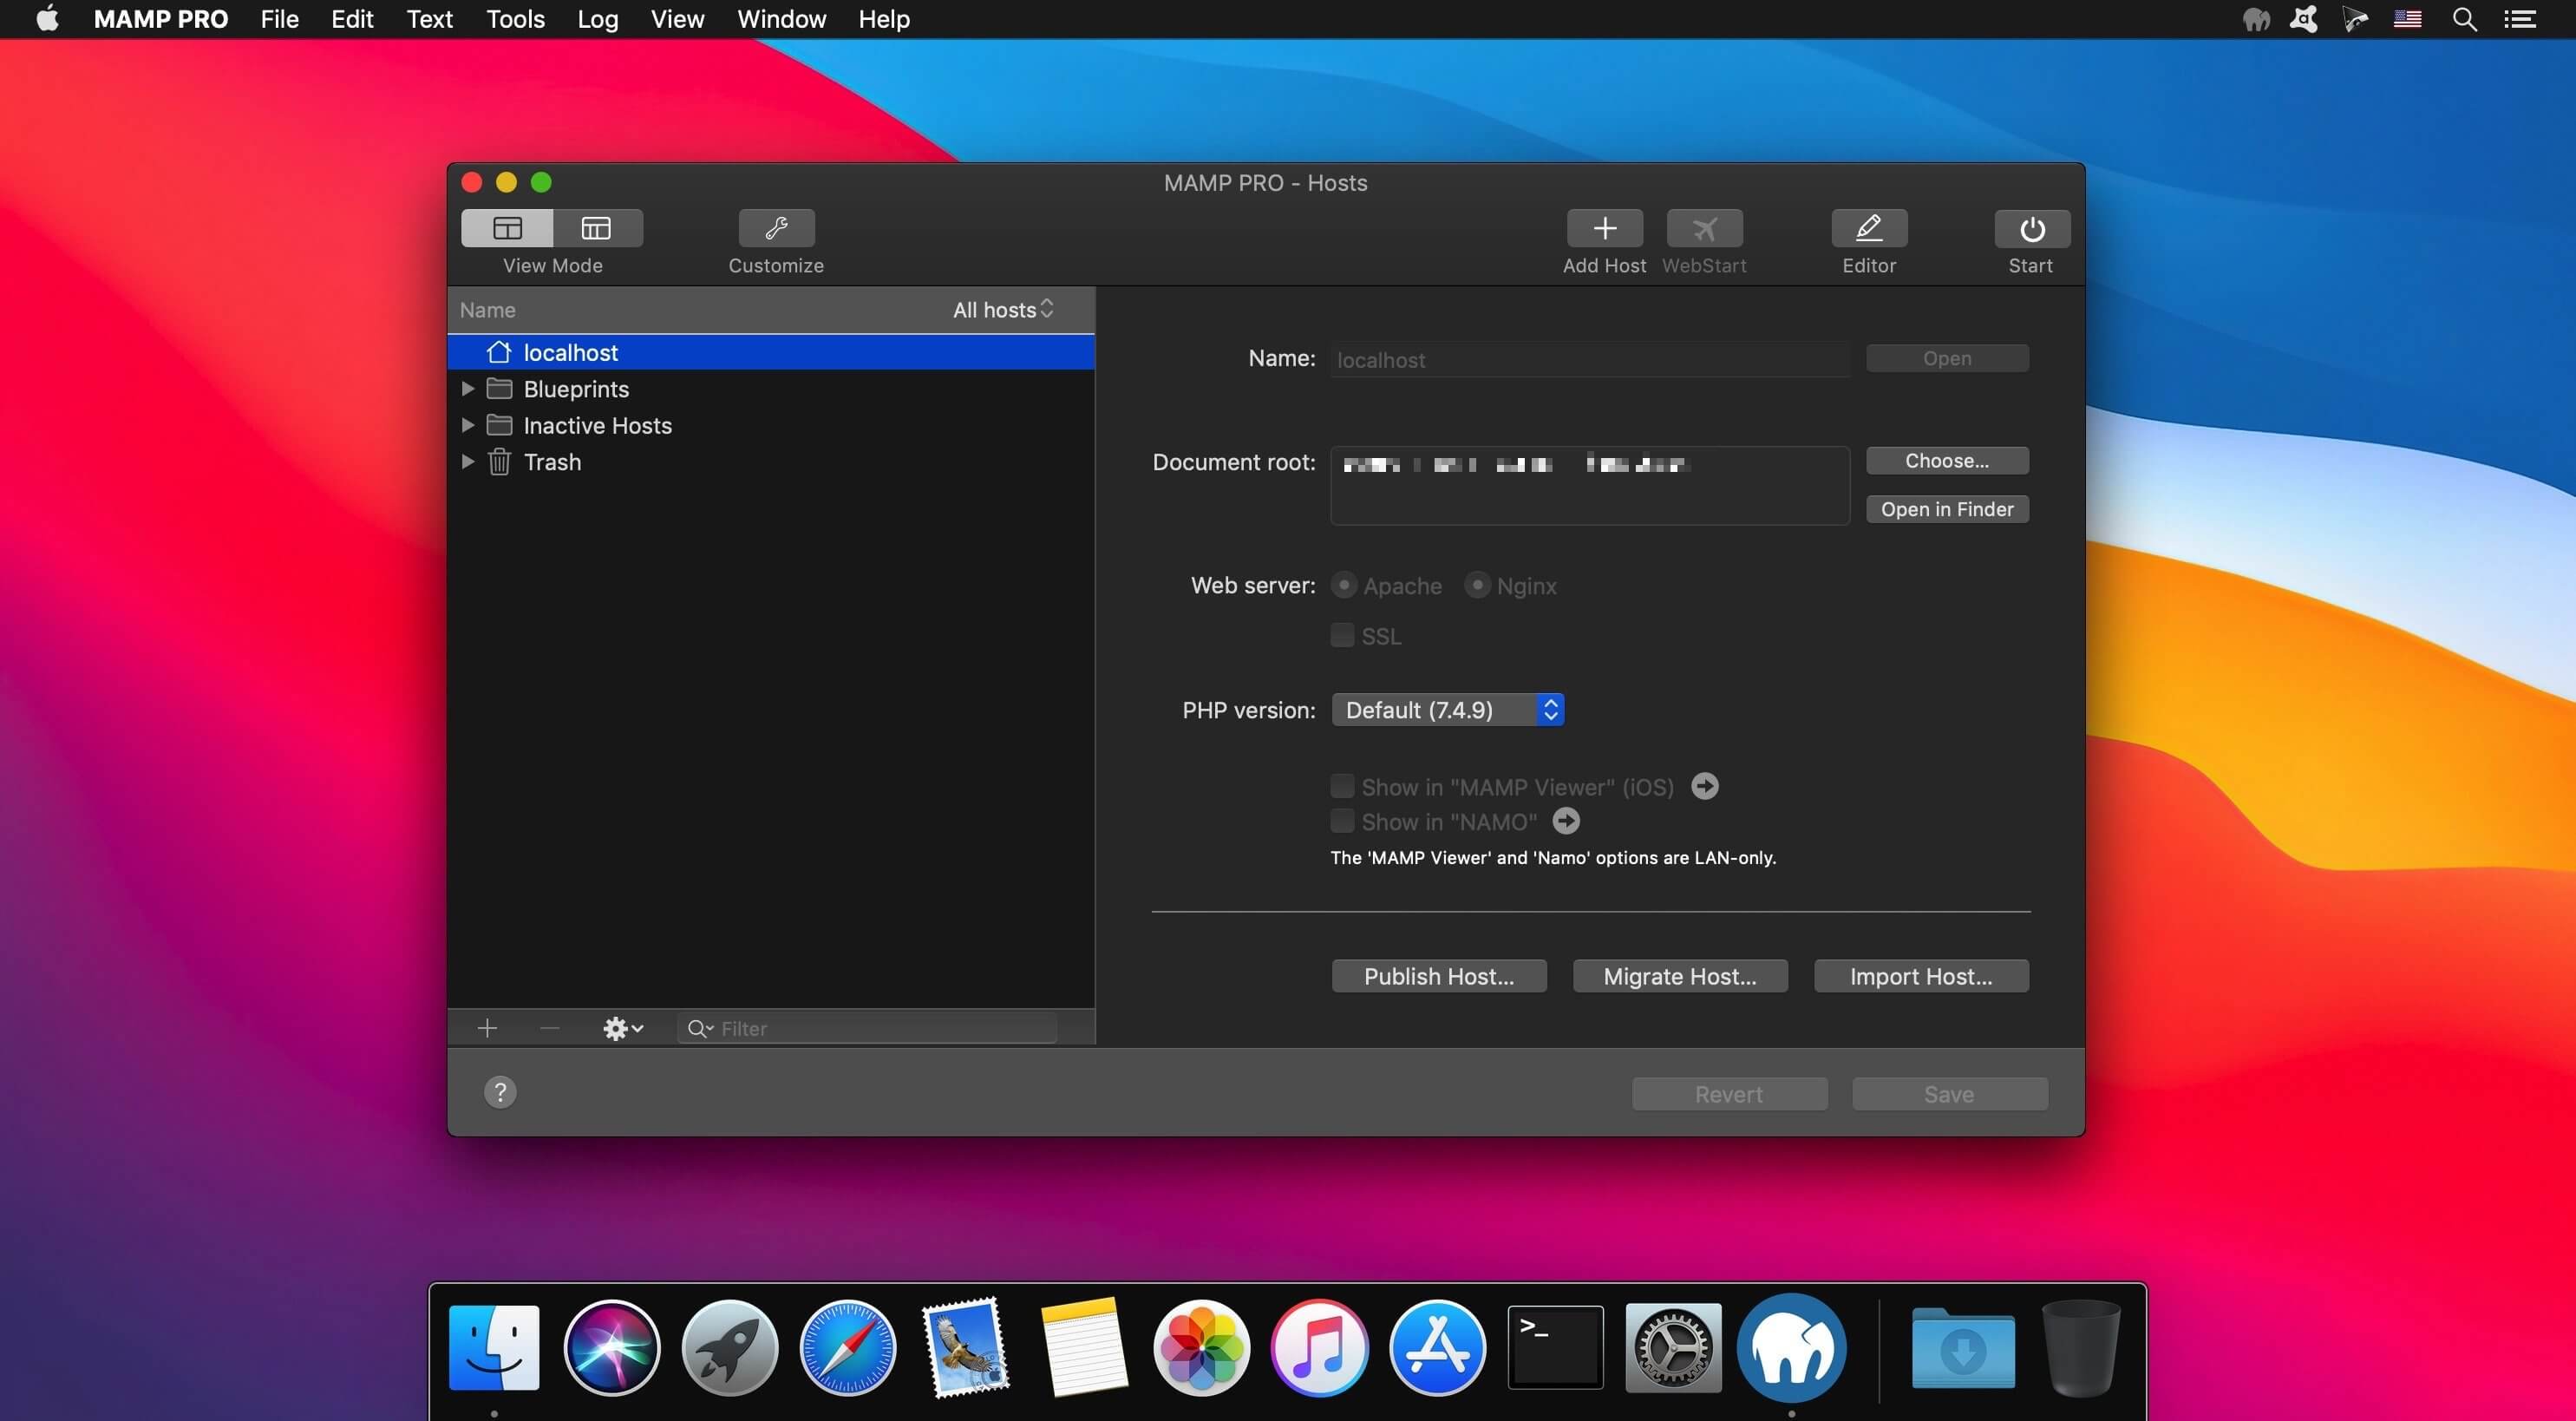Open the PHP version dropdown

1447,710
